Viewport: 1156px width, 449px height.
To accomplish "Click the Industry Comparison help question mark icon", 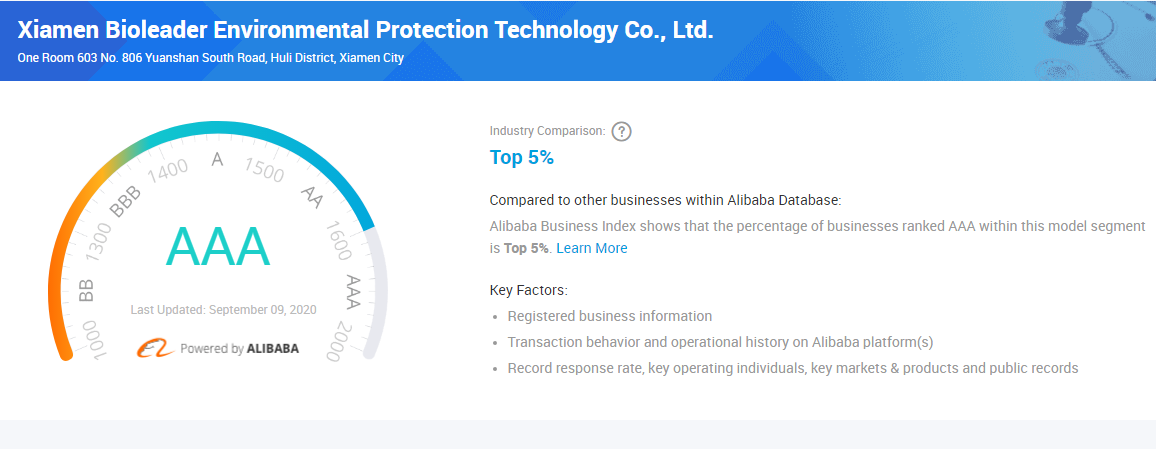I will [621, 132].
